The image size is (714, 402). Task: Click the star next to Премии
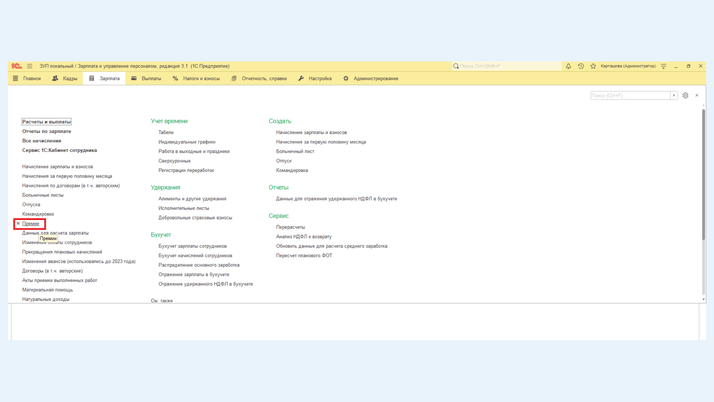pos(18,224)
